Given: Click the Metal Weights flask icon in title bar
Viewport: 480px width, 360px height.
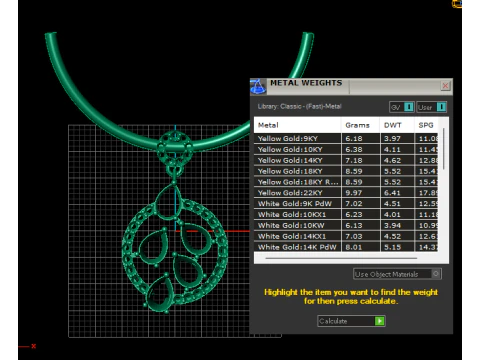Looking at the screenshot, I should [258, 87].
